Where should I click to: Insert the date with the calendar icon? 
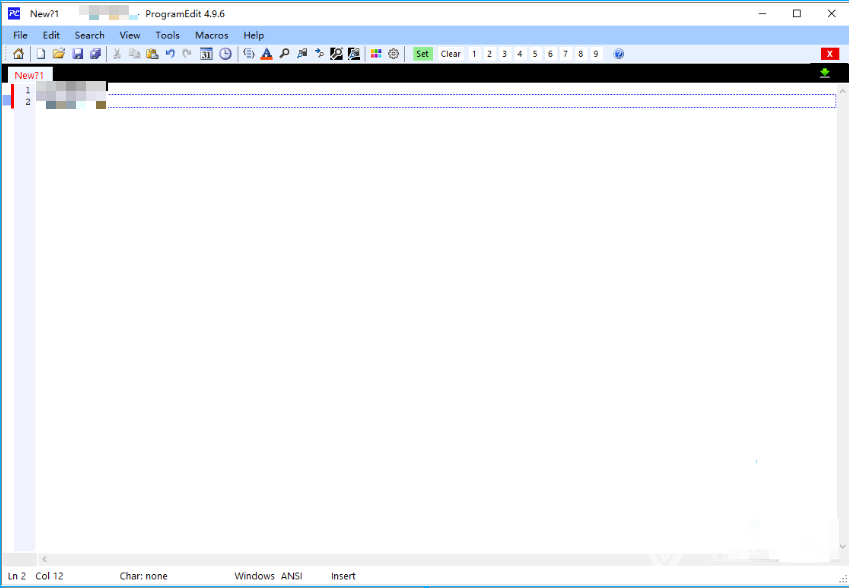click(x=206, y=54)
